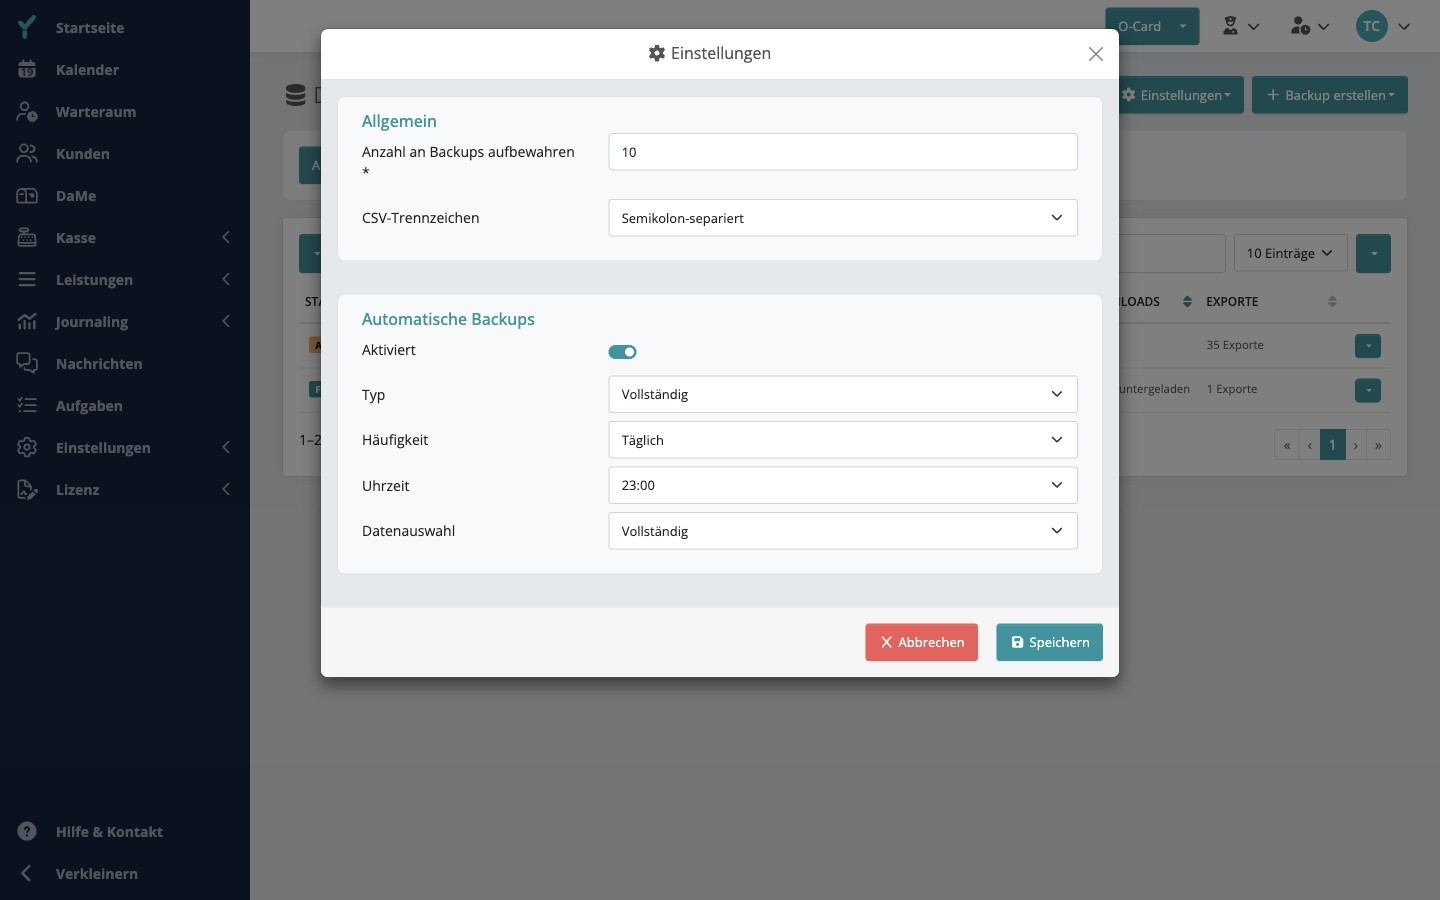
Task: Click the Speichern button
Action: point(1049,643)
